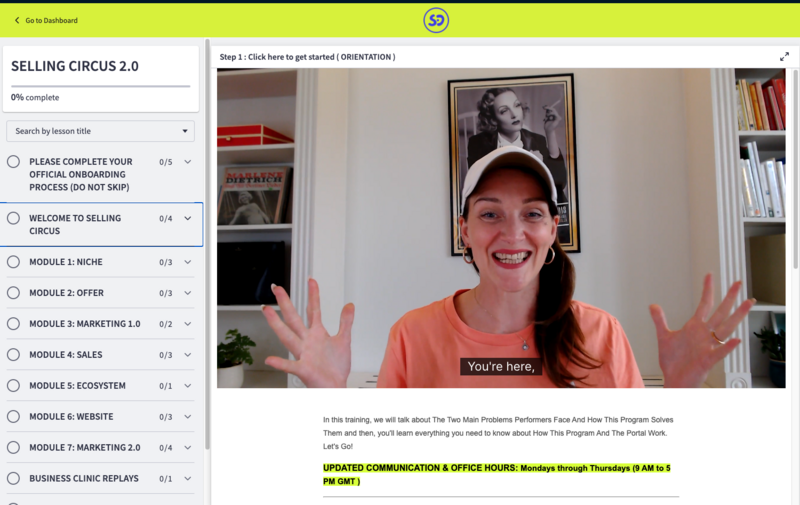
Task: Toggle completion circle for Welcome to Selling Circus
Action: click(13, 218)
